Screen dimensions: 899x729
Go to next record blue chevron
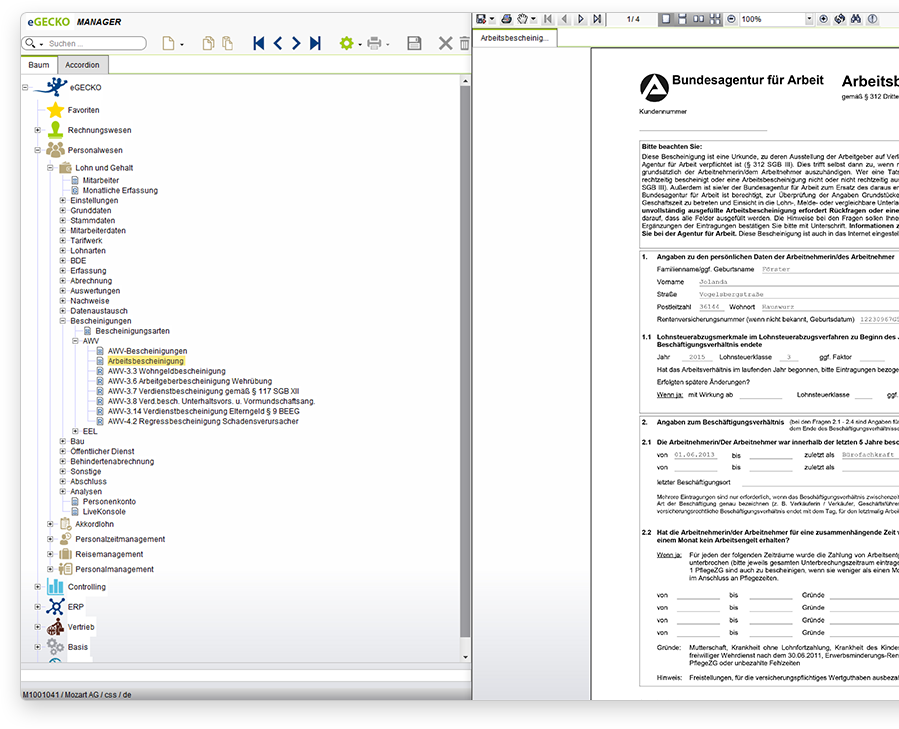[x=296, y=43]
